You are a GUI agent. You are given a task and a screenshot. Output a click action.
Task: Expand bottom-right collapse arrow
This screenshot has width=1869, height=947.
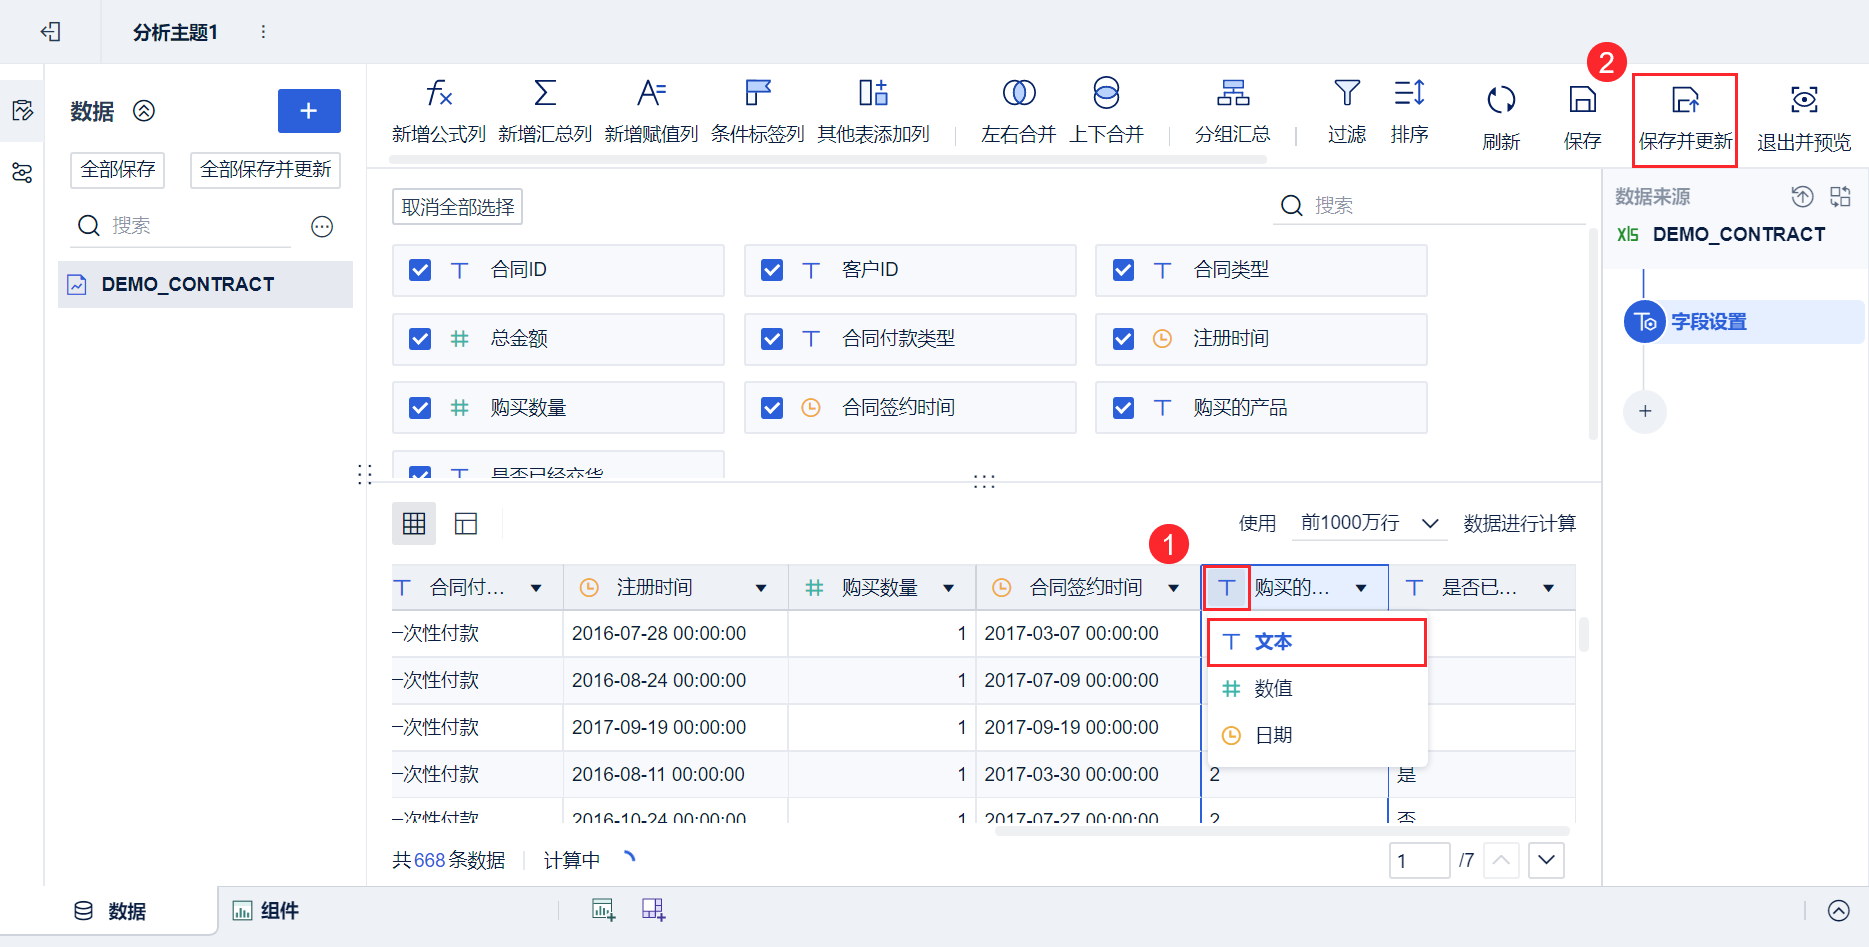tap(1838, 910)
